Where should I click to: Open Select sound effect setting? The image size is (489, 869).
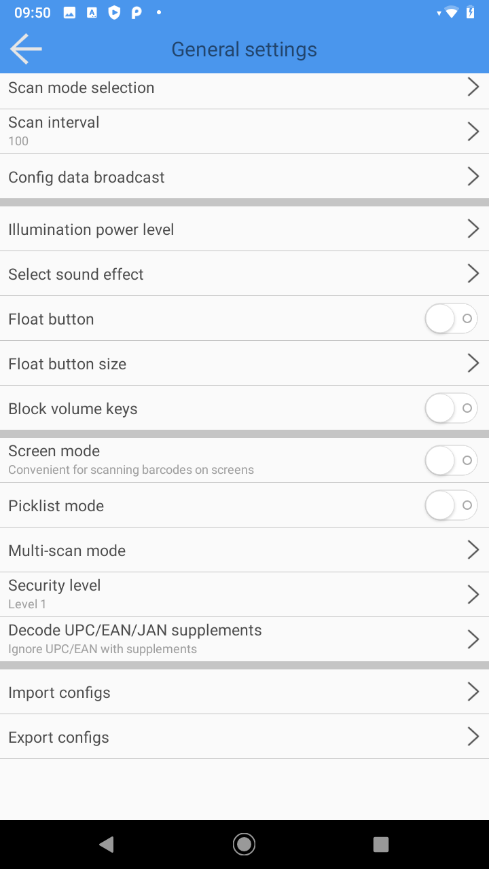point(244,274)
